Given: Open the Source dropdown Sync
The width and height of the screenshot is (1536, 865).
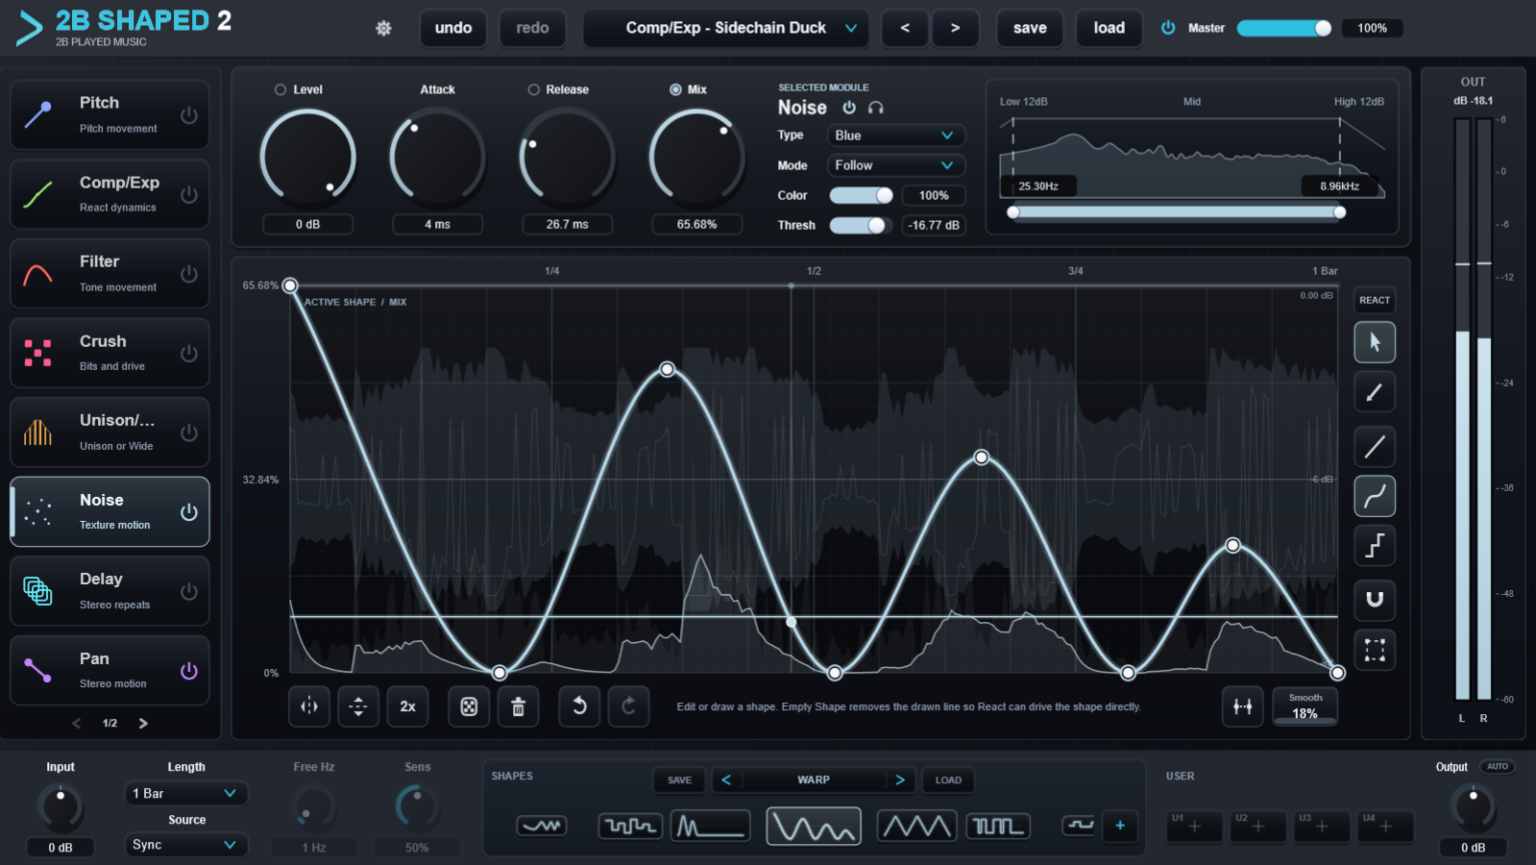Looking at the screenshot, I should tap(185, 845).
